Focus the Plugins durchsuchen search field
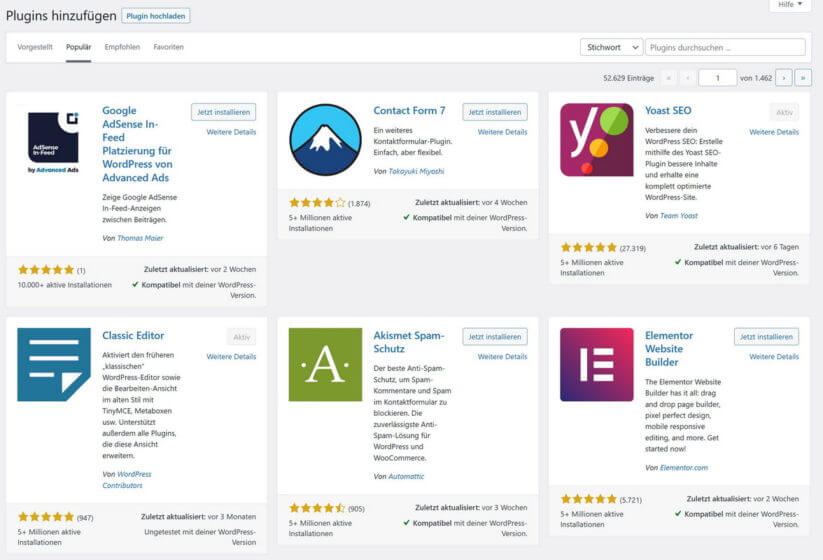Viewport: 823px width, 560px height. [x=725, y=47]
